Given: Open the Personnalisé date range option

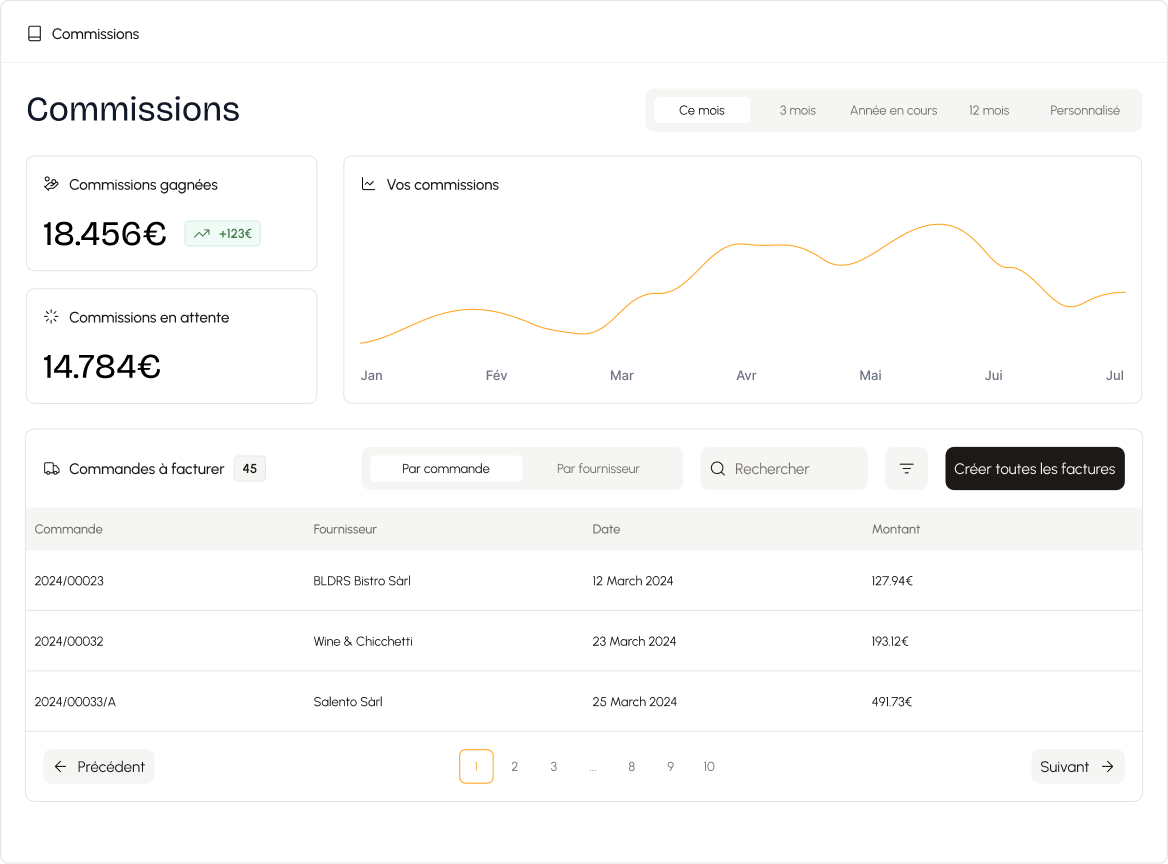Looking at the screenshot, I should tap(1084, 110).
